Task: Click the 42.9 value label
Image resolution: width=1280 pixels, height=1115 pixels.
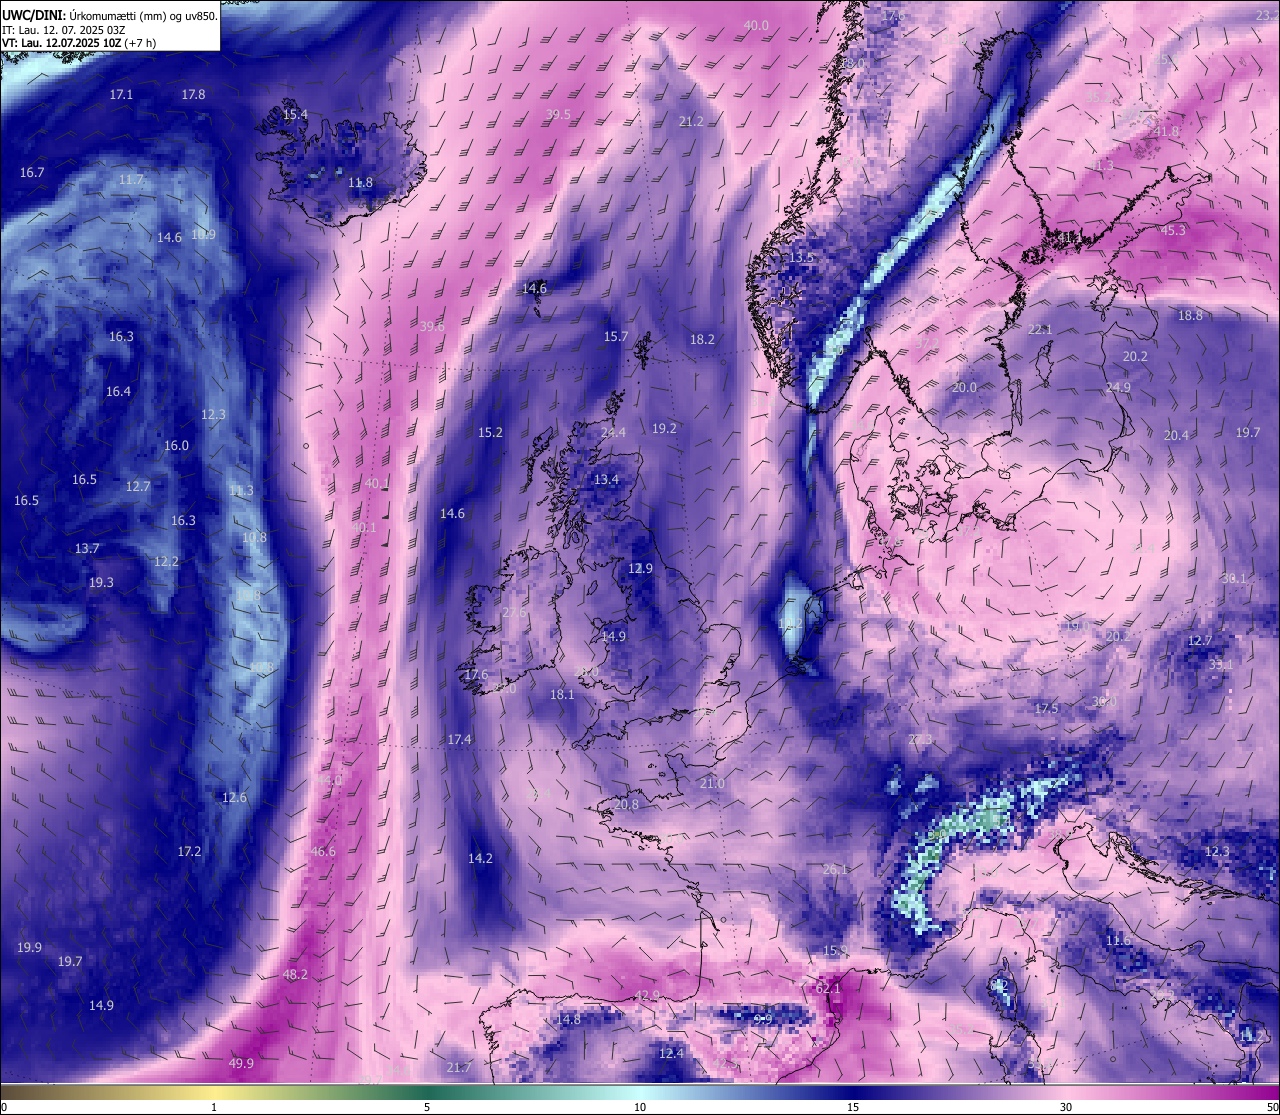Action: 647,995
